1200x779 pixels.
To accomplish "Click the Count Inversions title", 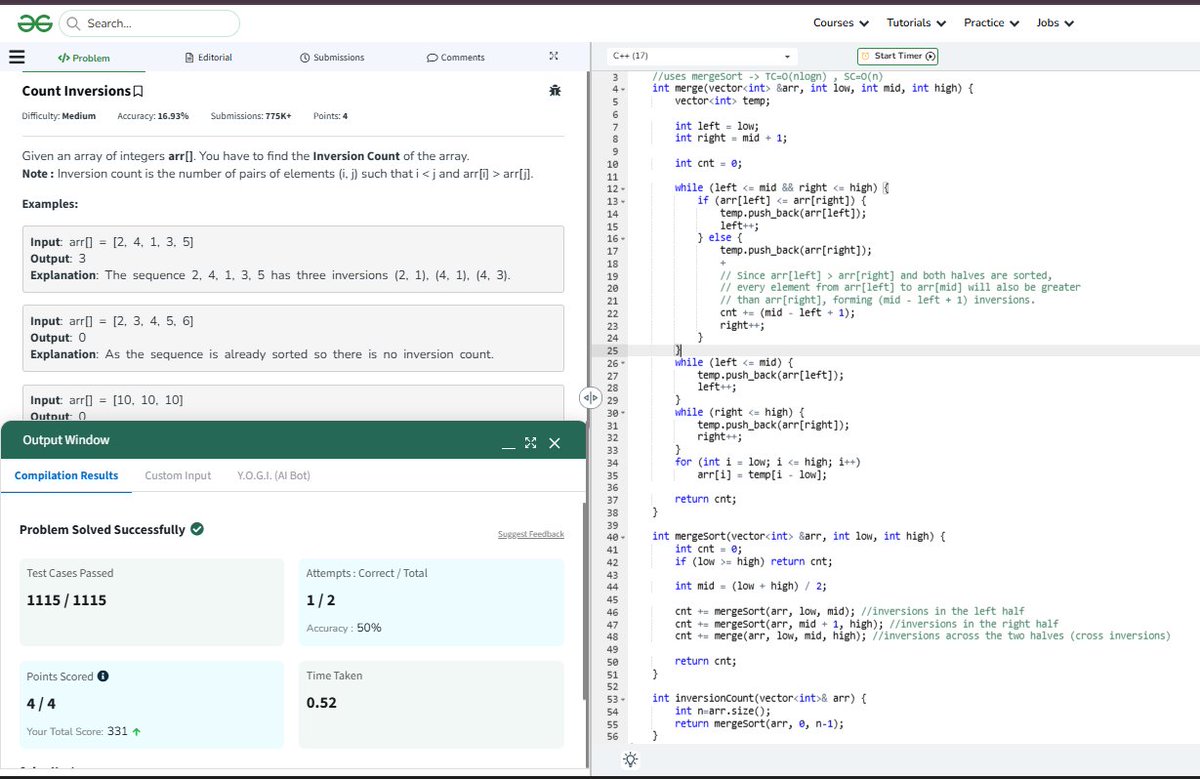I will (76, 91).
